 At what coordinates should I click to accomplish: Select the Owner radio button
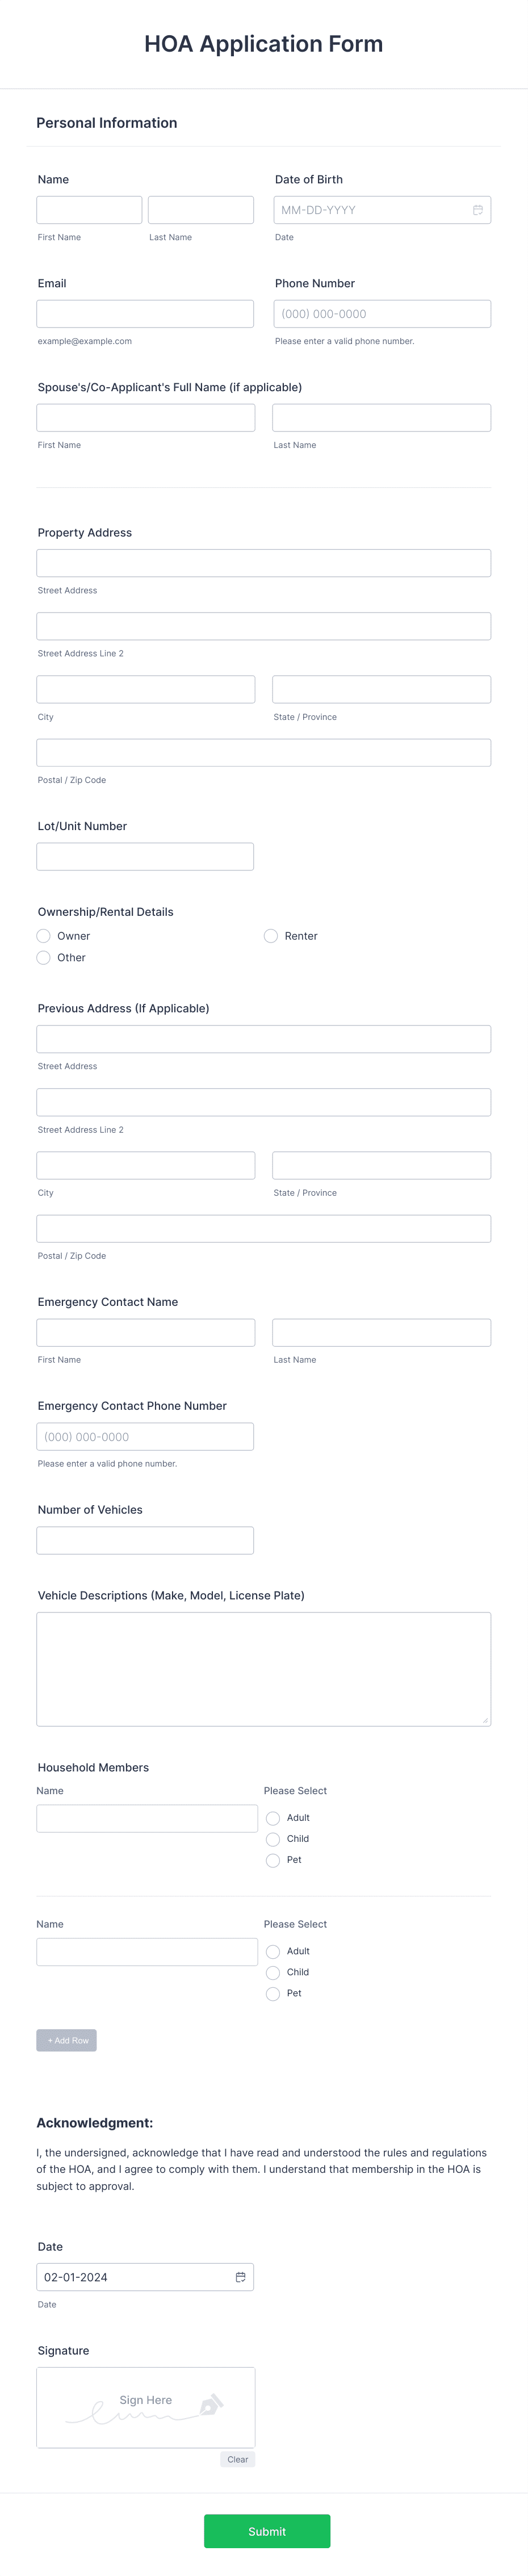tap(43, 936)
